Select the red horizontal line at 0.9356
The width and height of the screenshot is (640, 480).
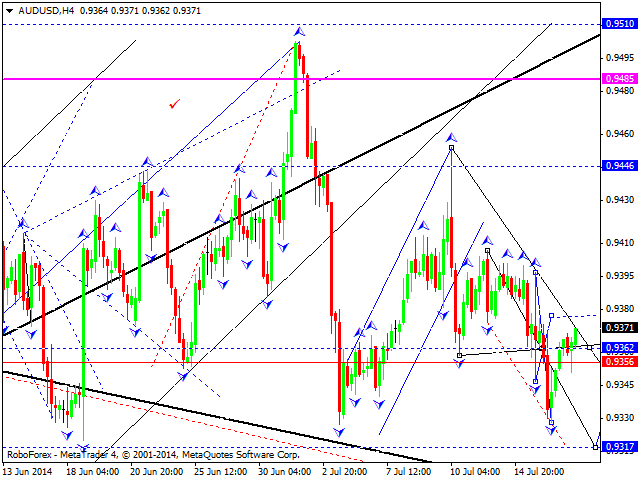[x=301, y=362]
